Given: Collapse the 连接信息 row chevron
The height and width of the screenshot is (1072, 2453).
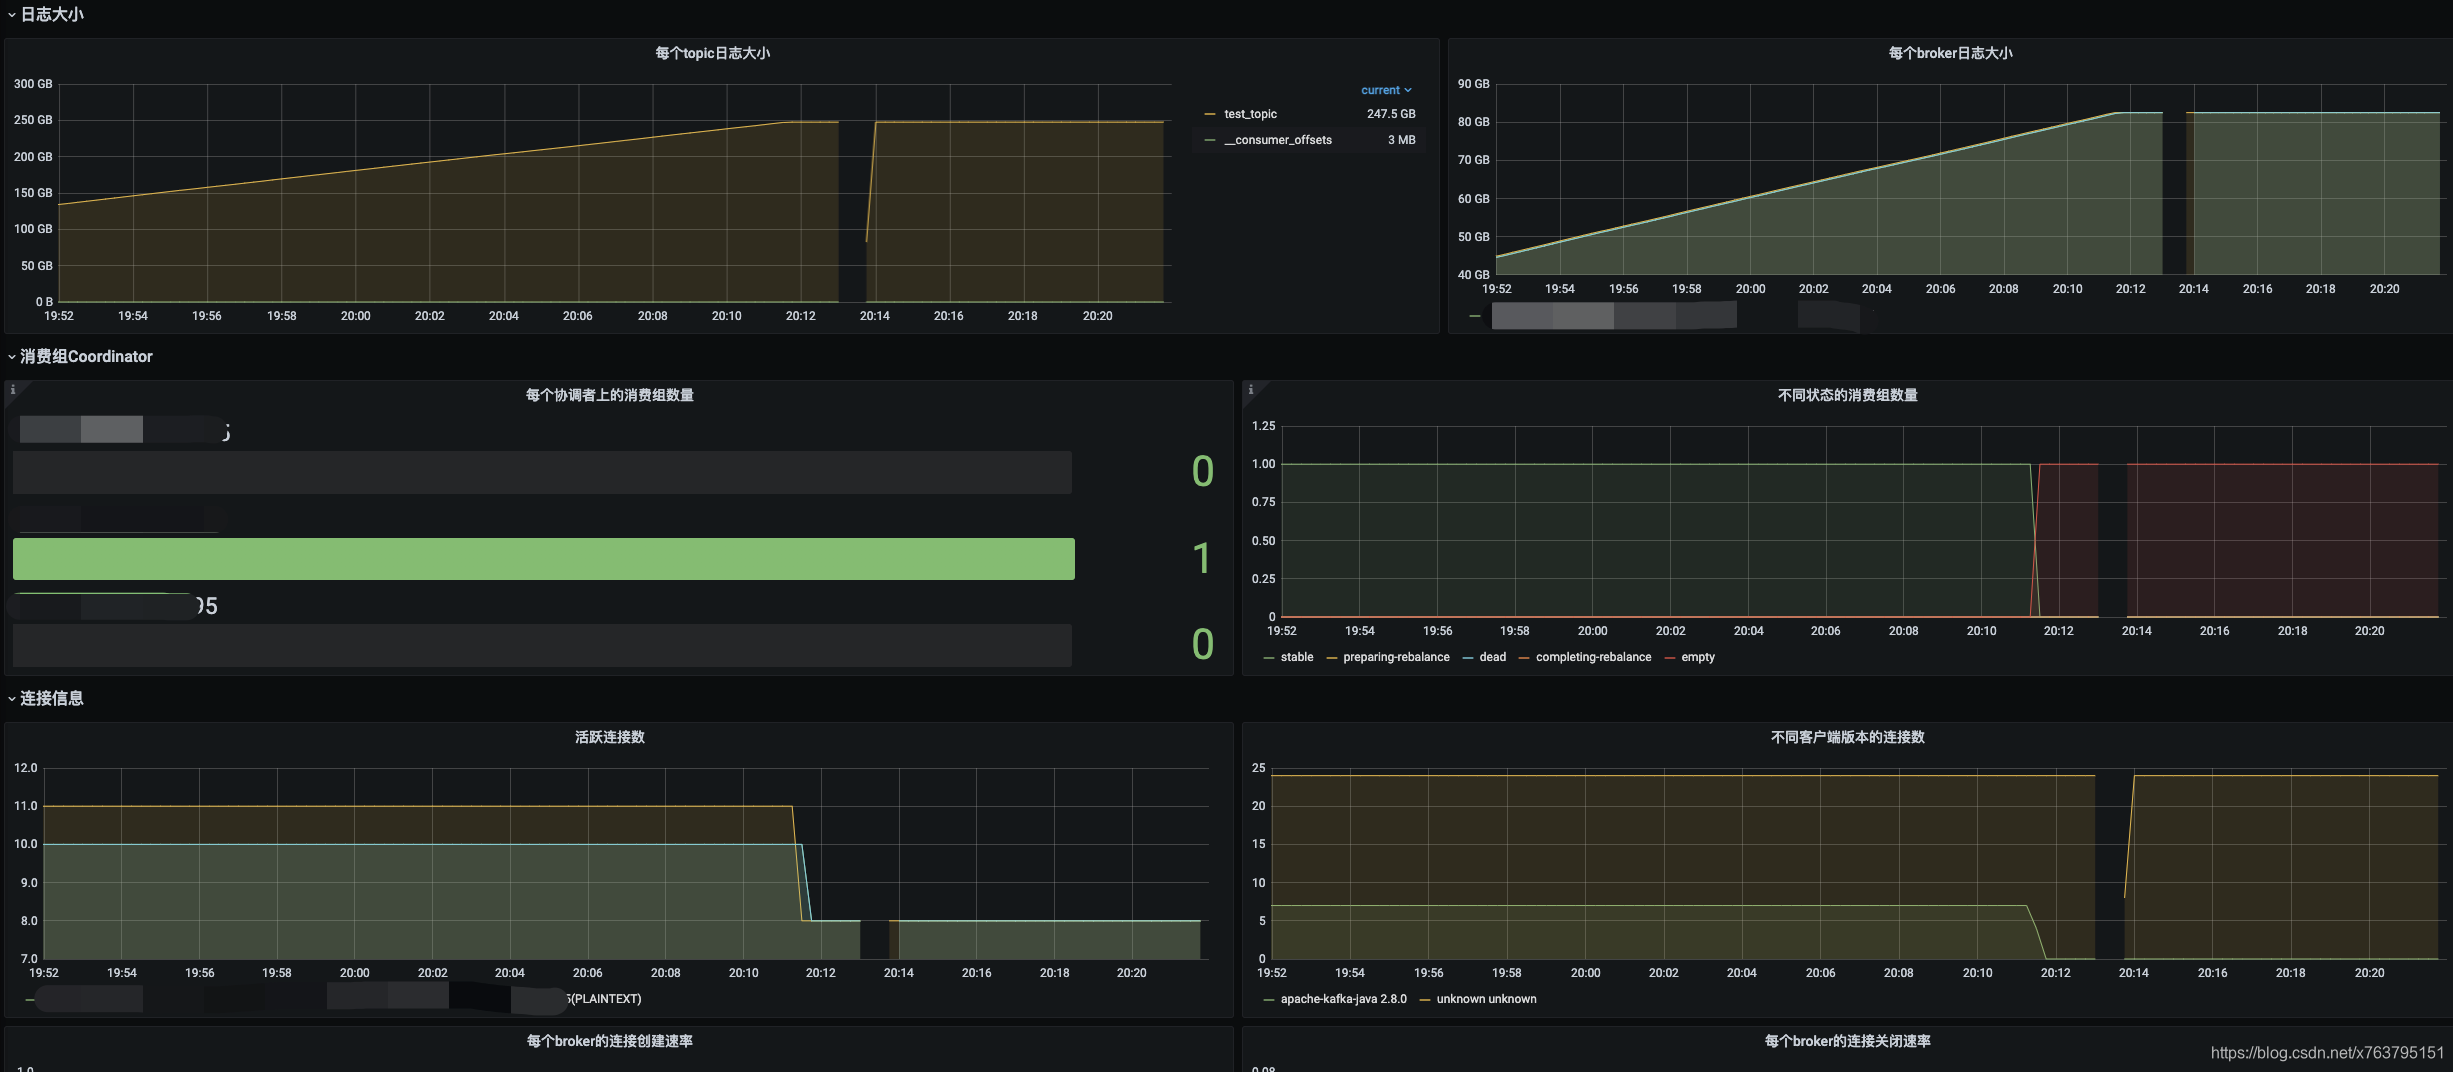Looking at the screenshot, I should (x=11, y=699).
